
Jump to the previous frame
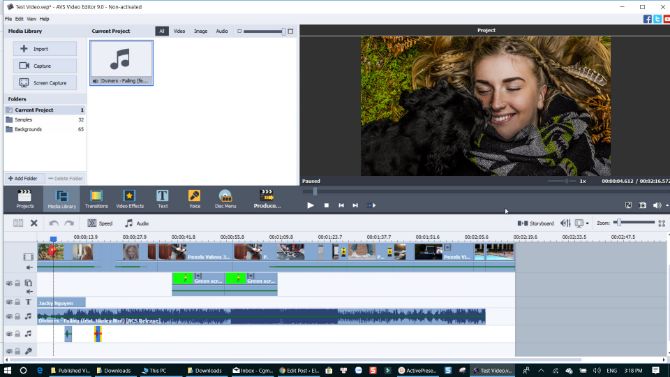point(341,205)
